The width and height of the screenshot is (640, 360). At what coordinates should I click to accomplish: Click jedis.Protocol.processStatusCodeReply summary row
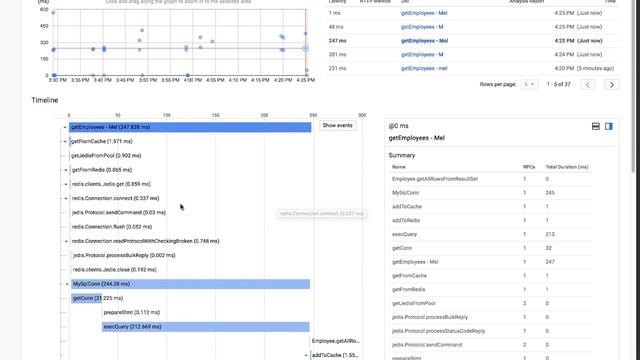[491, 331]
